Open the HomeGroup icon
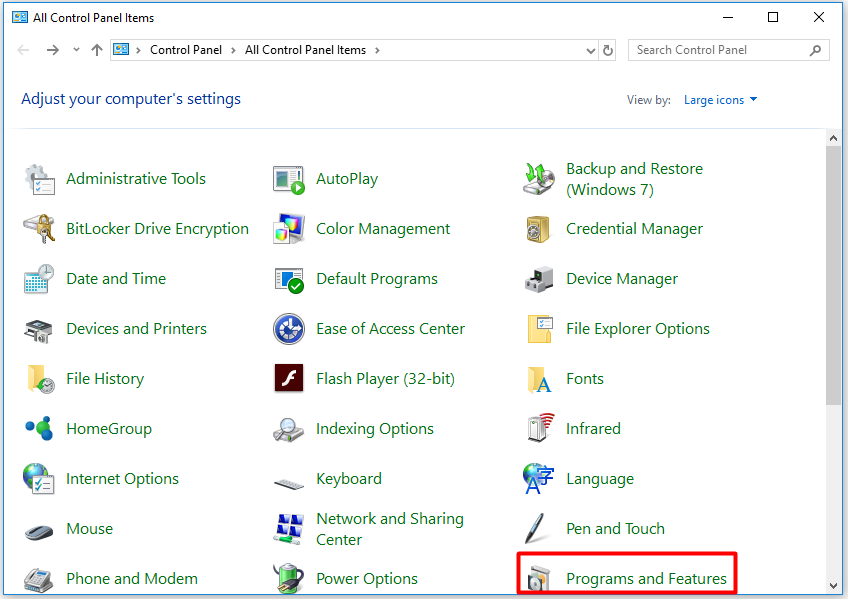This screenshot has width=848, height=599. coord(39,429)
